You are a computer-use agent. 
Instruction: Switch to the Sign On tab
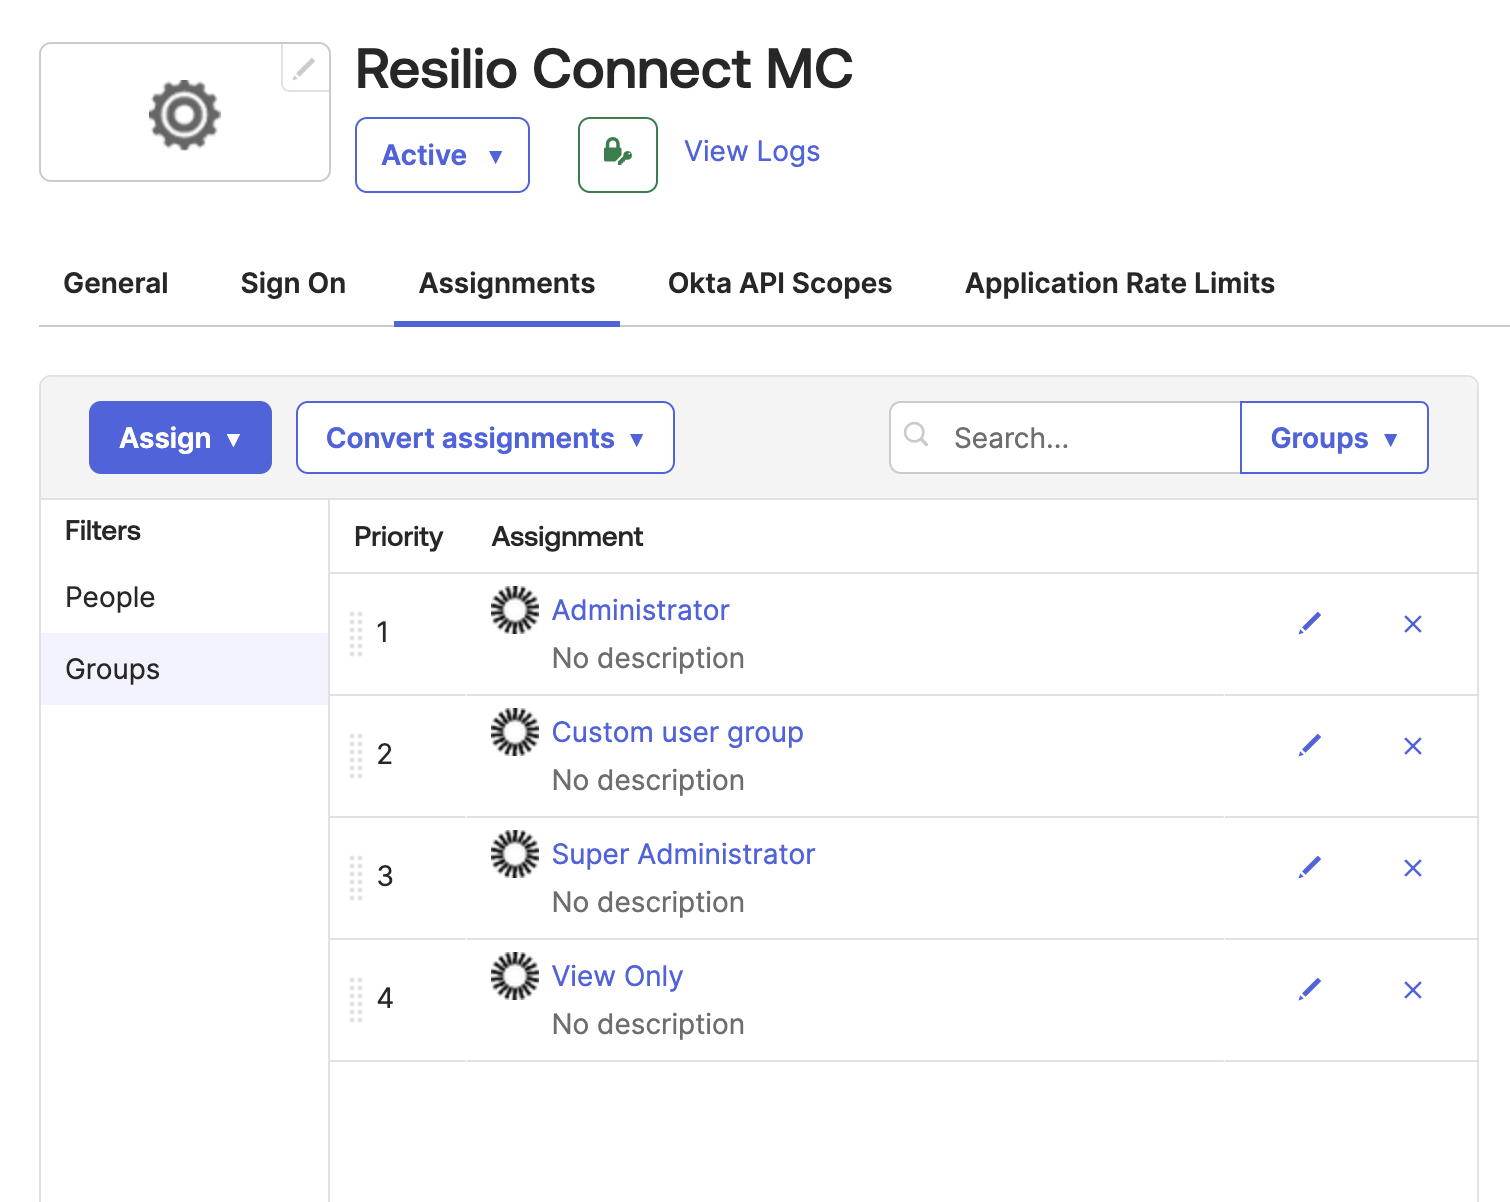tap(293, 284)
